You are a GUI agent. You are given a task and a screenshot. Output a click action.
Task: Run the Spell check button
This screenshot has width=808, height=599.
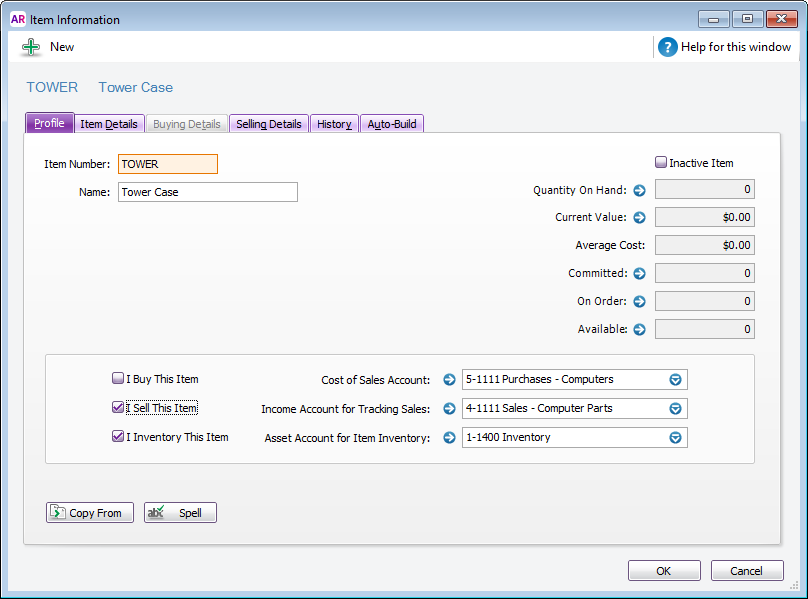pos(180,513)
